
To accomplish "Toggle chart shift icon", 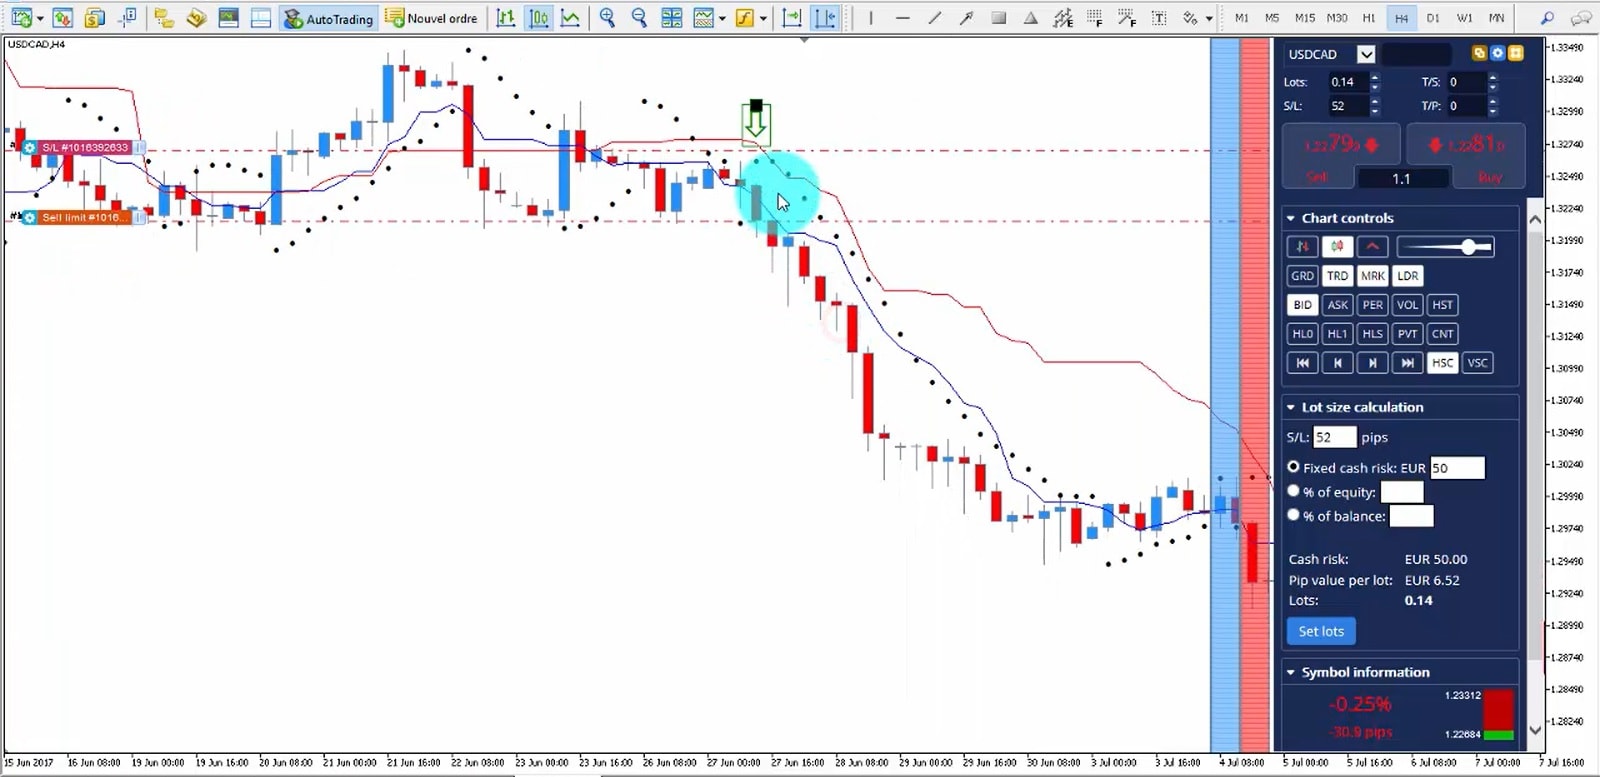I will coord(824,18).
